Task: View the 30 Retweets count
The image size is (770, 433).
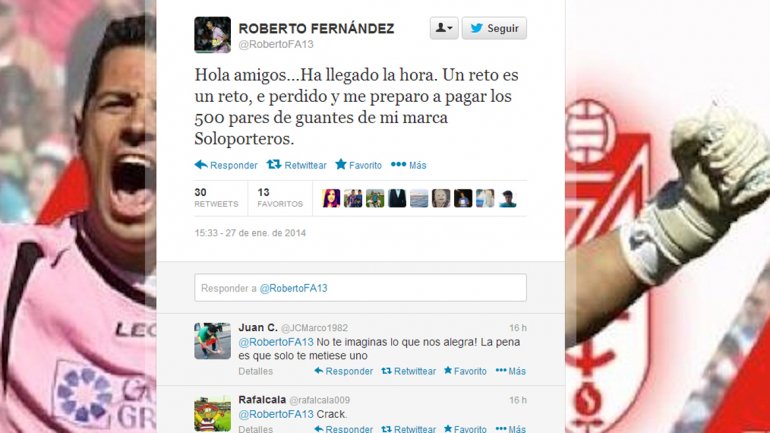Action: [216, 198]
